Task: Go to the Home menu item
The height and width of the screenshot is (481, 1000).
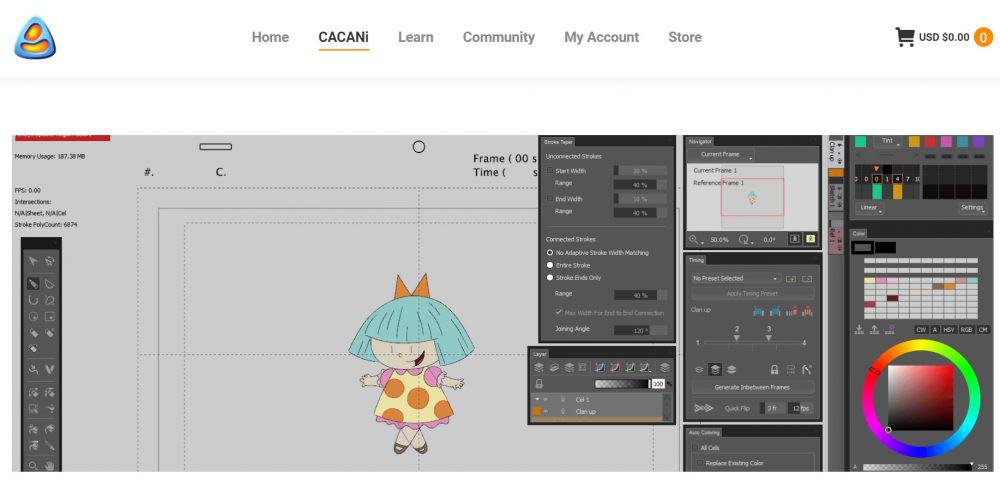Action: pos(270,37)
